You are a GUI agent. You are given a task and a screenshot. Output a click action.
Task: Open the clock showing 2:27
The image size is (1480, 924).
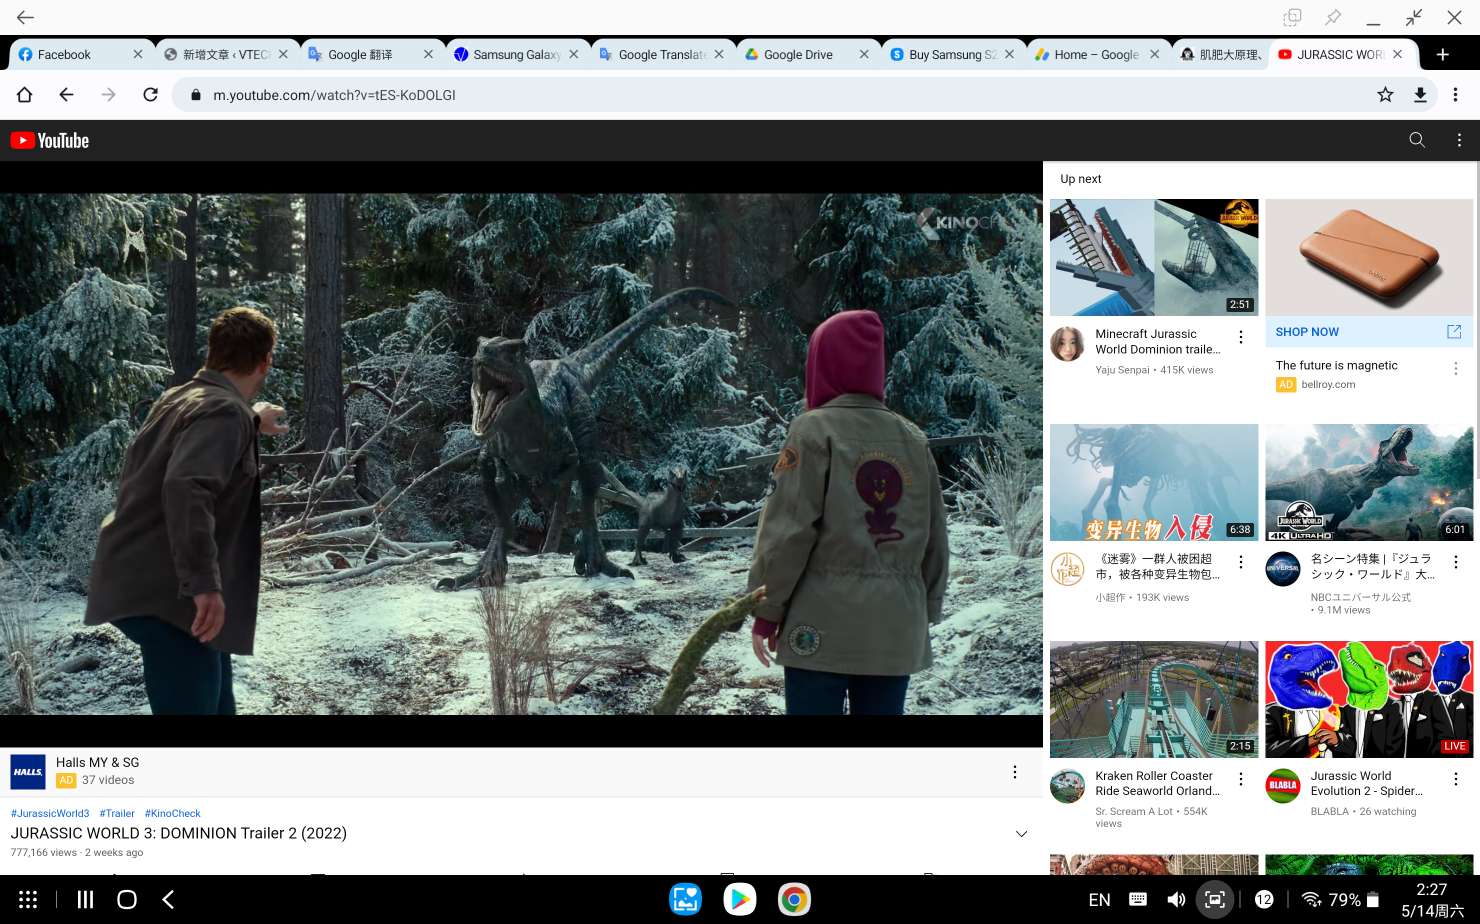pos(1431,889)
